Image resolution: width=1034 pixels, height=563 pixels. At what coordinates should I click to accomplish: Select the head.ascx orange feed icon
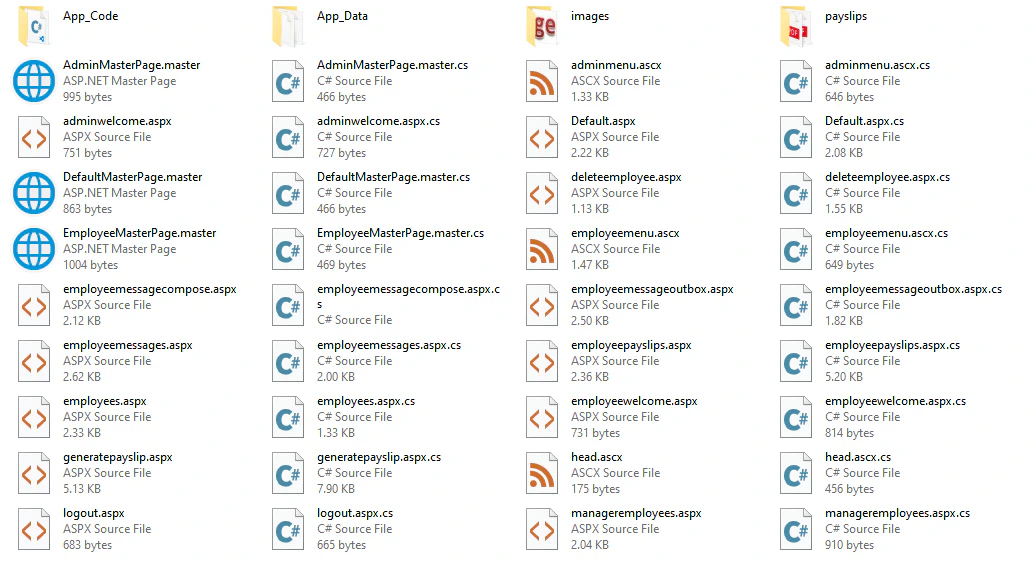point(542,473)
